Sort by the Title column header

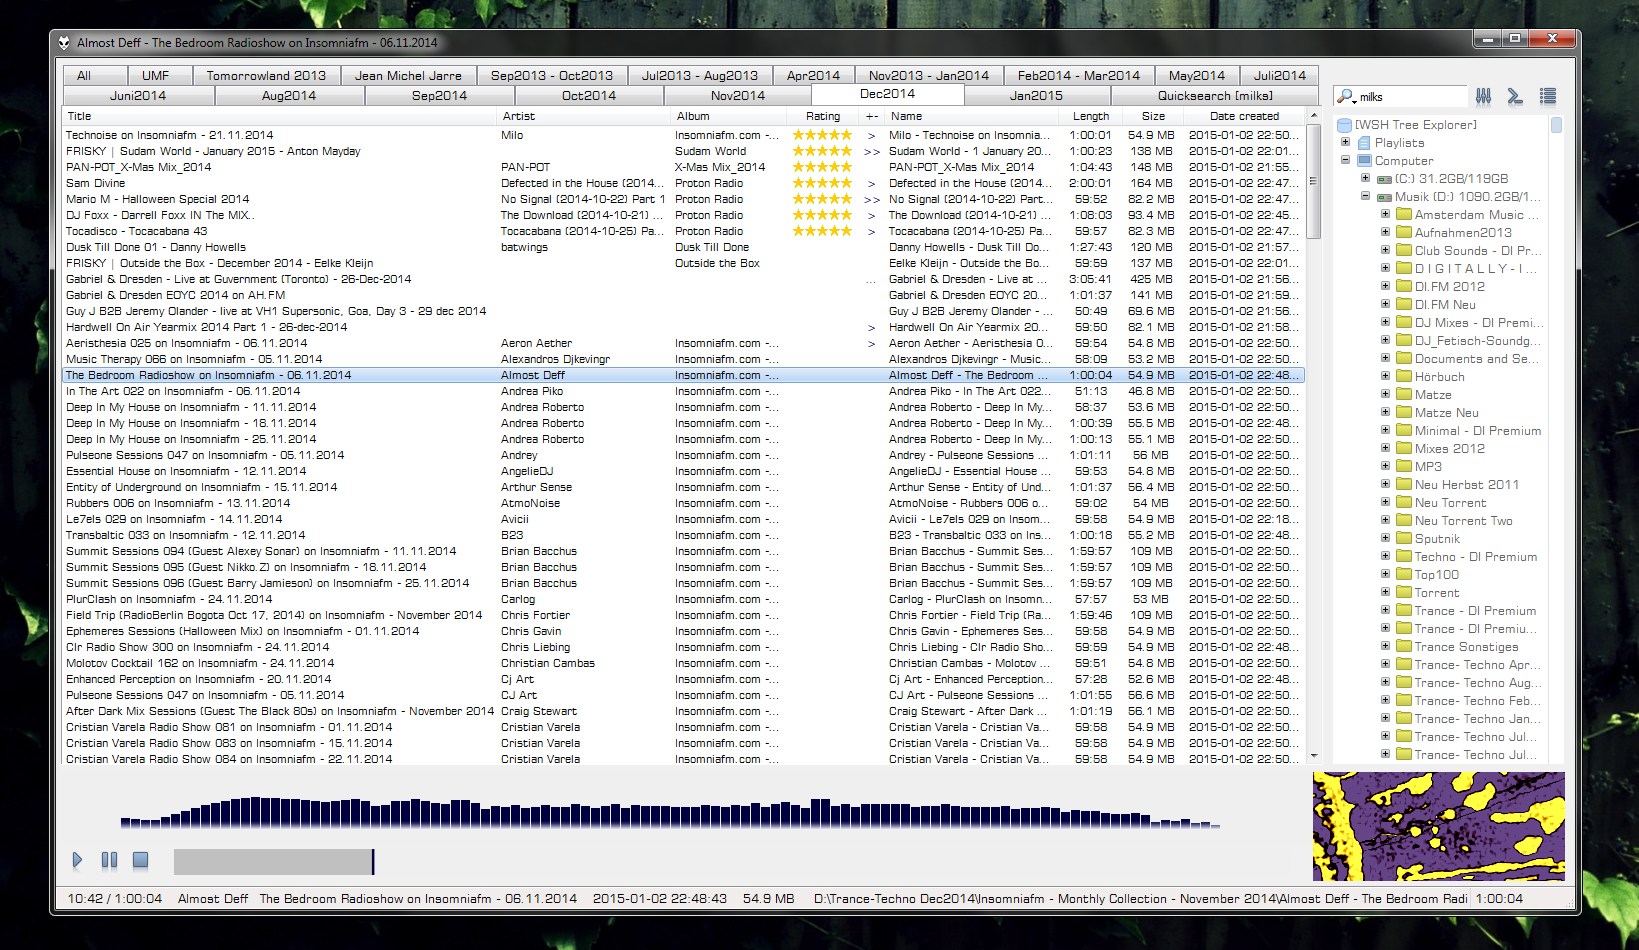[x=279, y=116]
